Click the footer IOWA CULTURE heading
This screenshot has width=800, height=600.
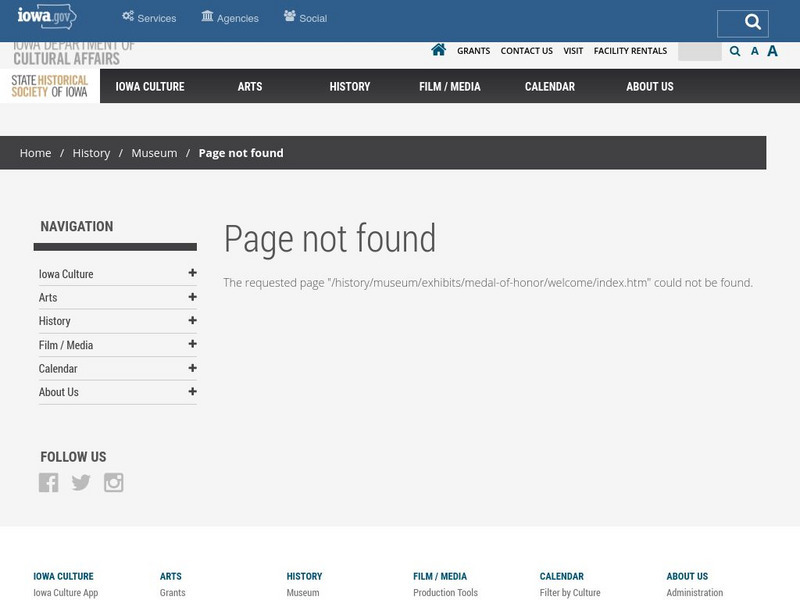(x=63, y=576)
